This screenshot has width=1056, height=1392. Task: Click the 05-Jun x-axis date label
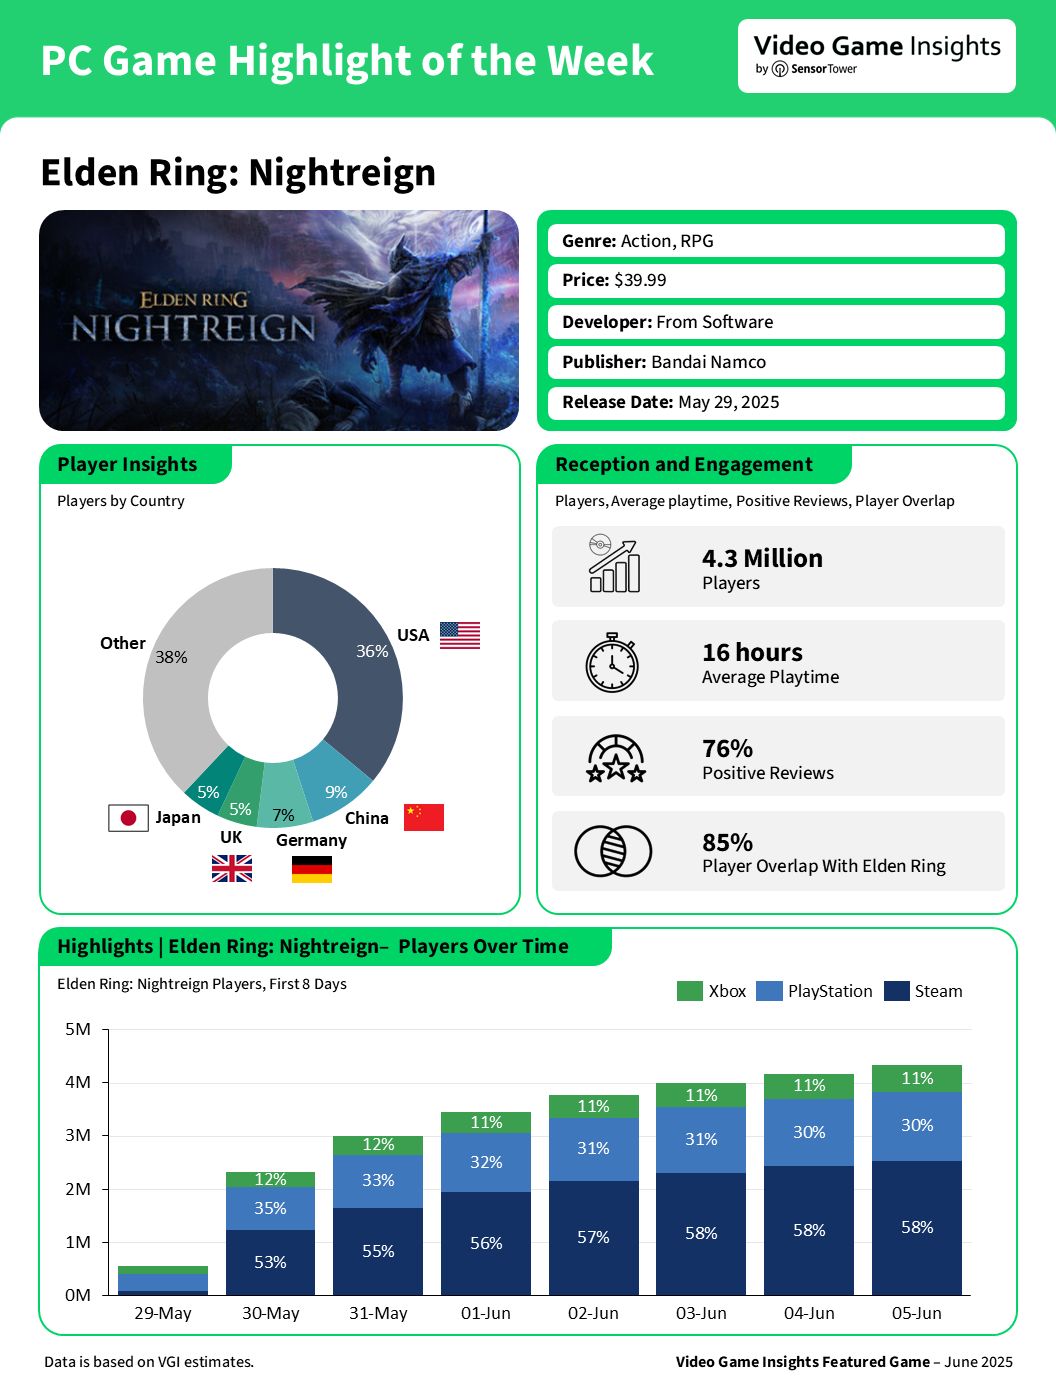click(917, 1313)
